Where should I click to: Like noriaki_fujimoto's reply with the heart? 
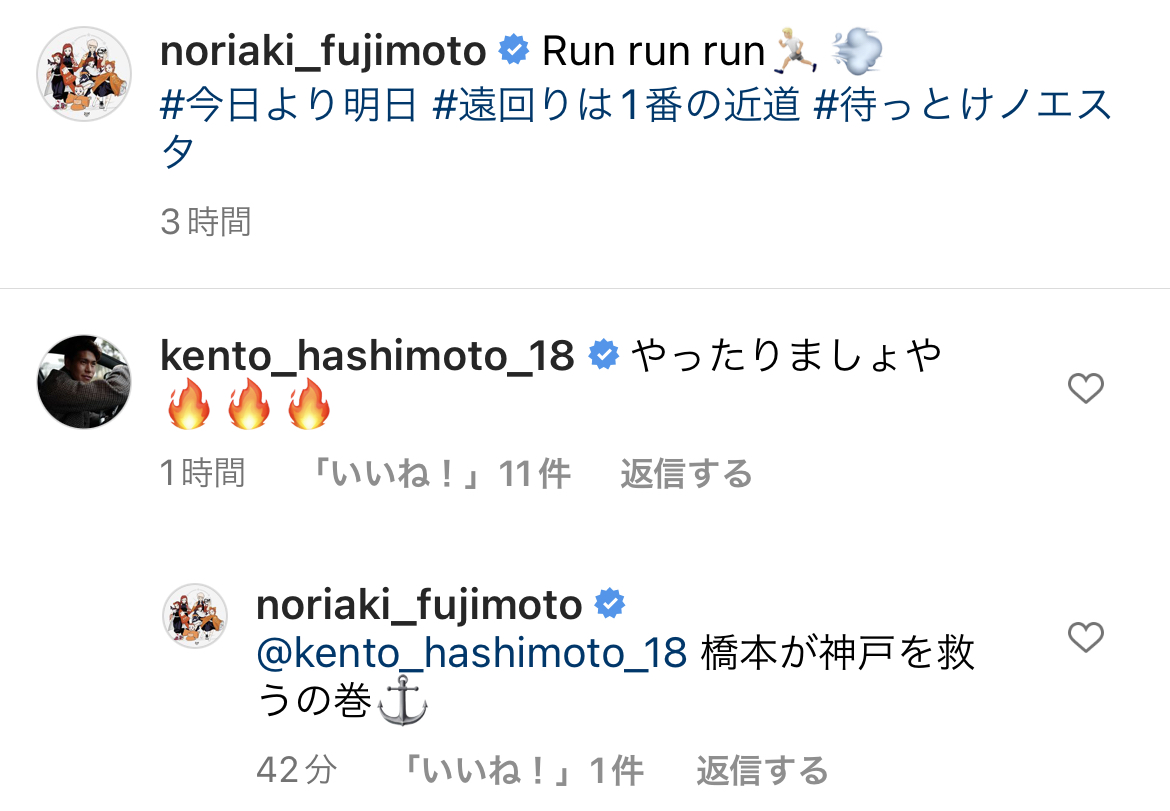1086,637
